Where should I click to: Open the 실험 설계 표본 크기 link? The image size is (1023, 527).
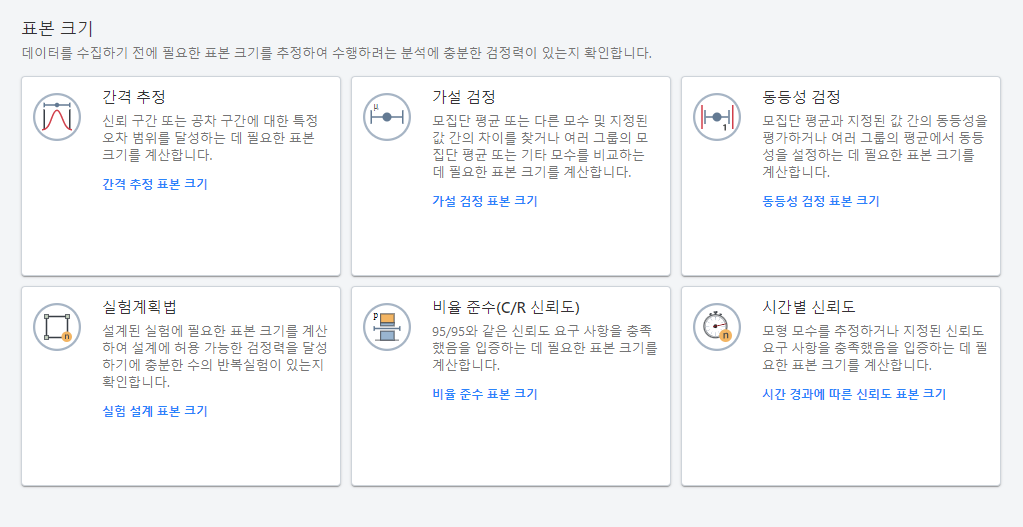155,411
